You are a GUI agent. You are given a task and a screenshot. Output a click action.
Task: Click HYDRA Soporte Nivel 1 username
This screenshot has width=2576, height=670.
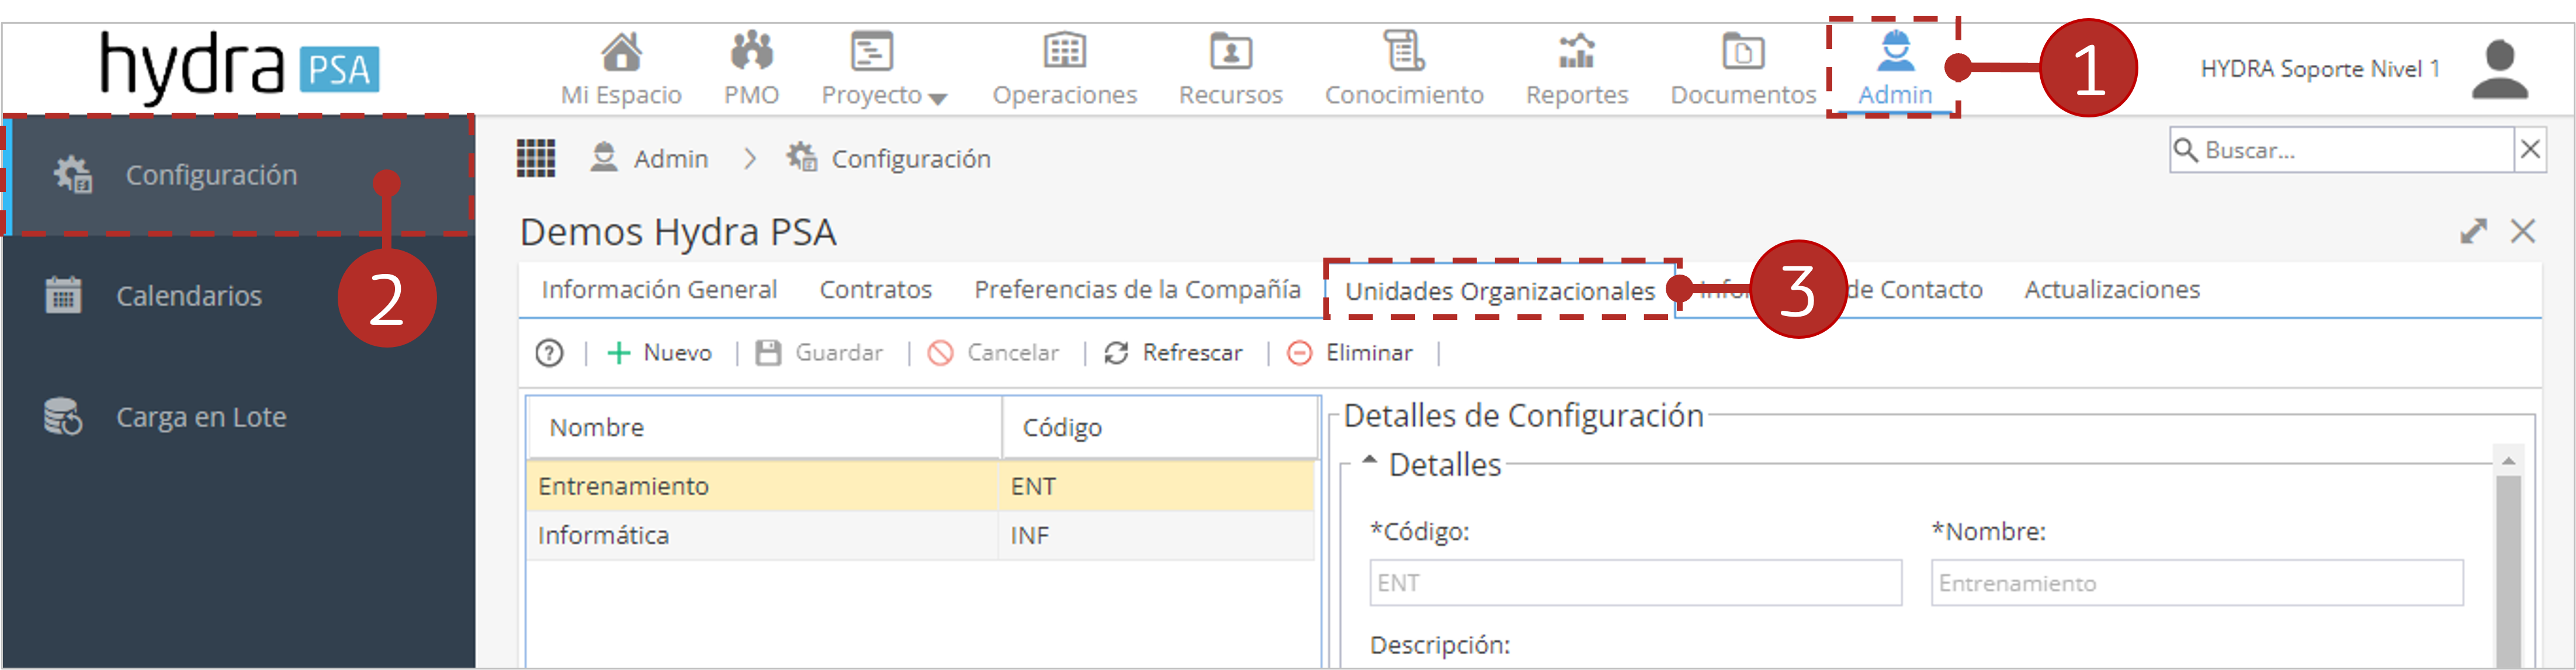click(2320, 69)
